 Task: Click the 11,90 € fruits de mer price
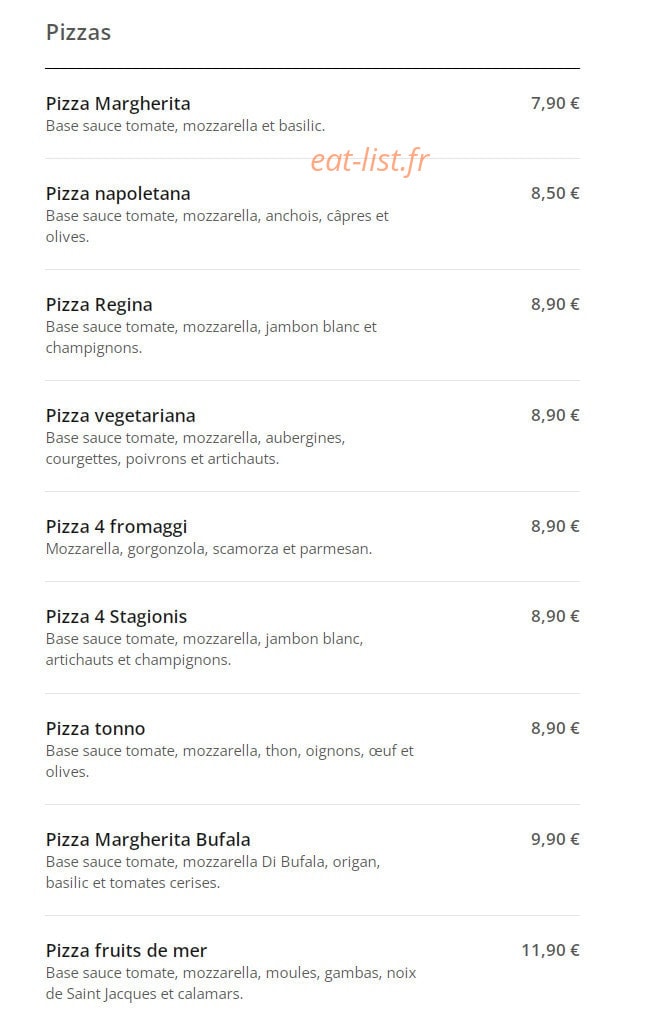550,951
